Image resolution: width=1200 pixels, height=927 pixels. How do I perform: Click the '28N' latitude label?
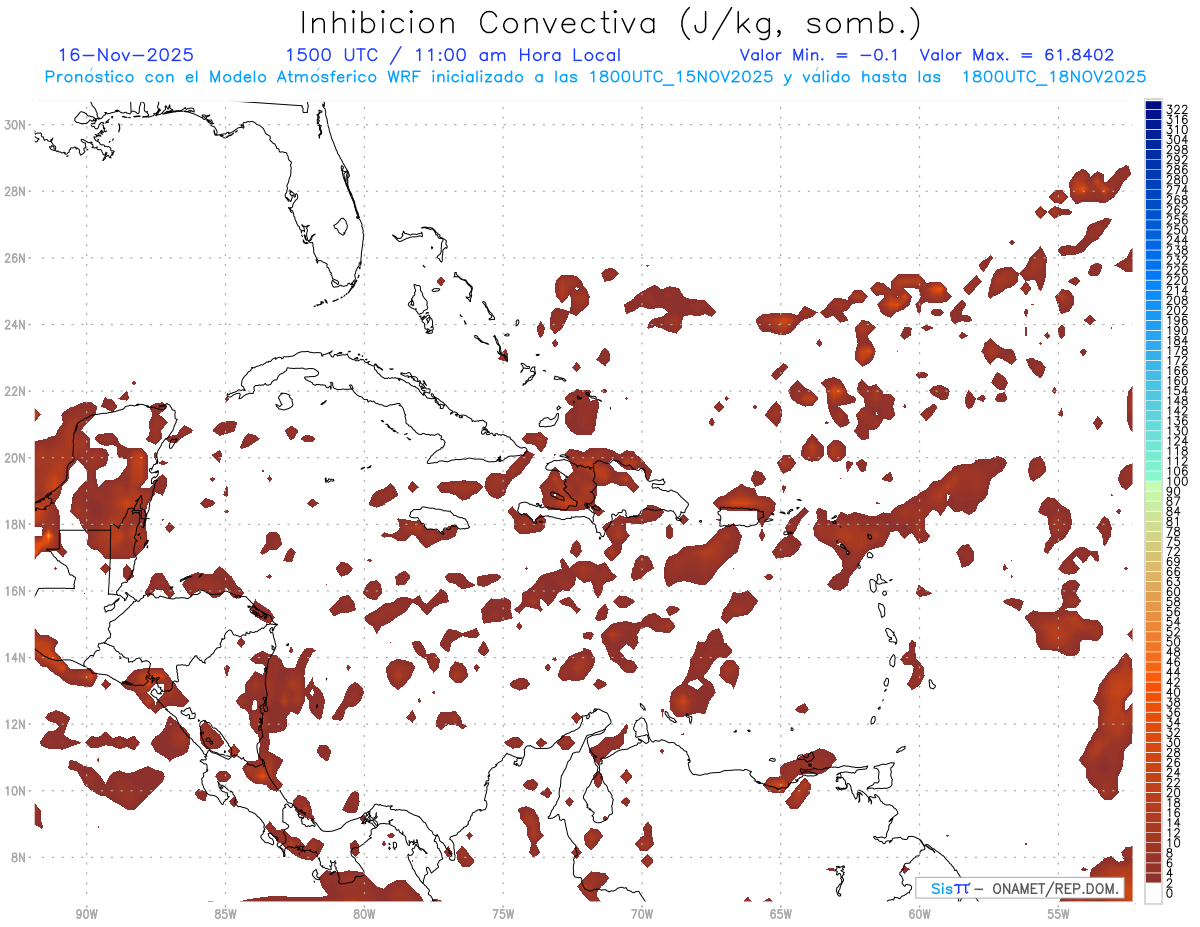tap(15, 191)
